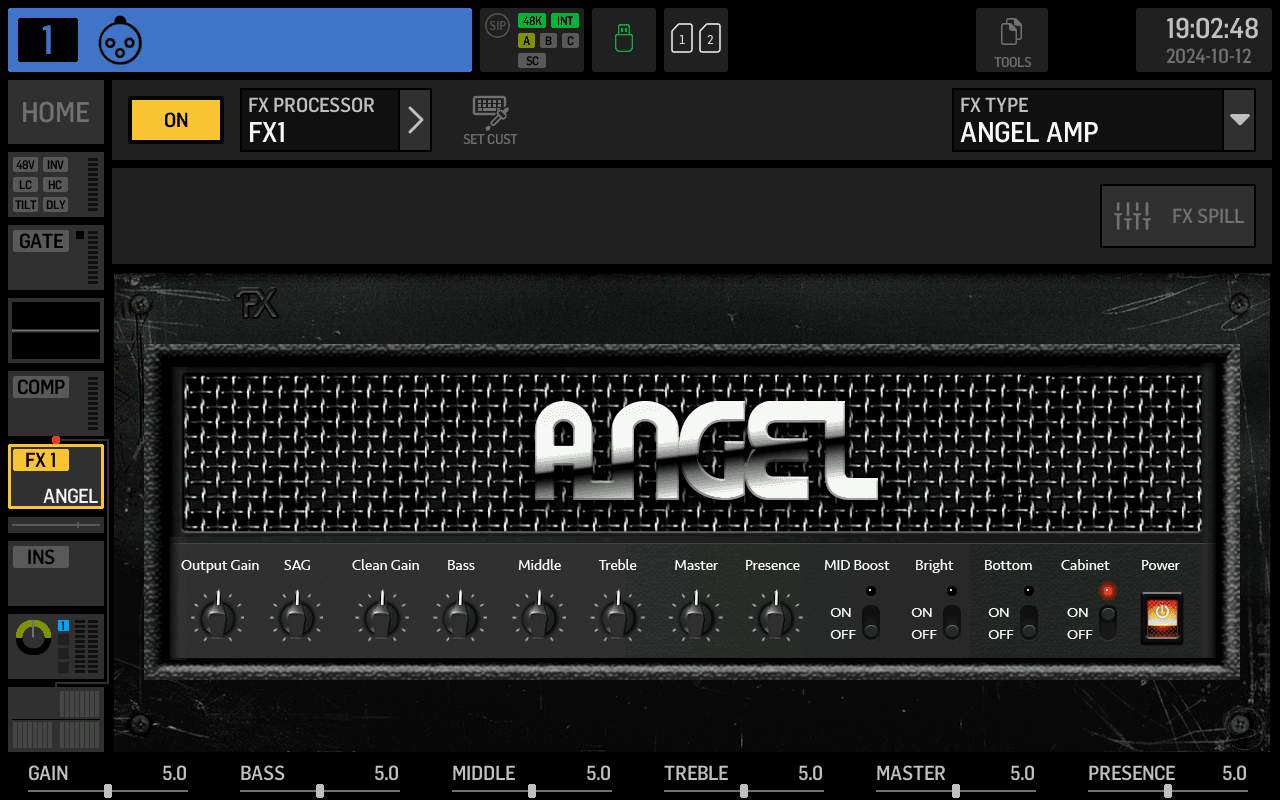Viewport: 1280px width, 800px height.
Task: Open the input settings 48V INV panel
Action: pos(56,184)
